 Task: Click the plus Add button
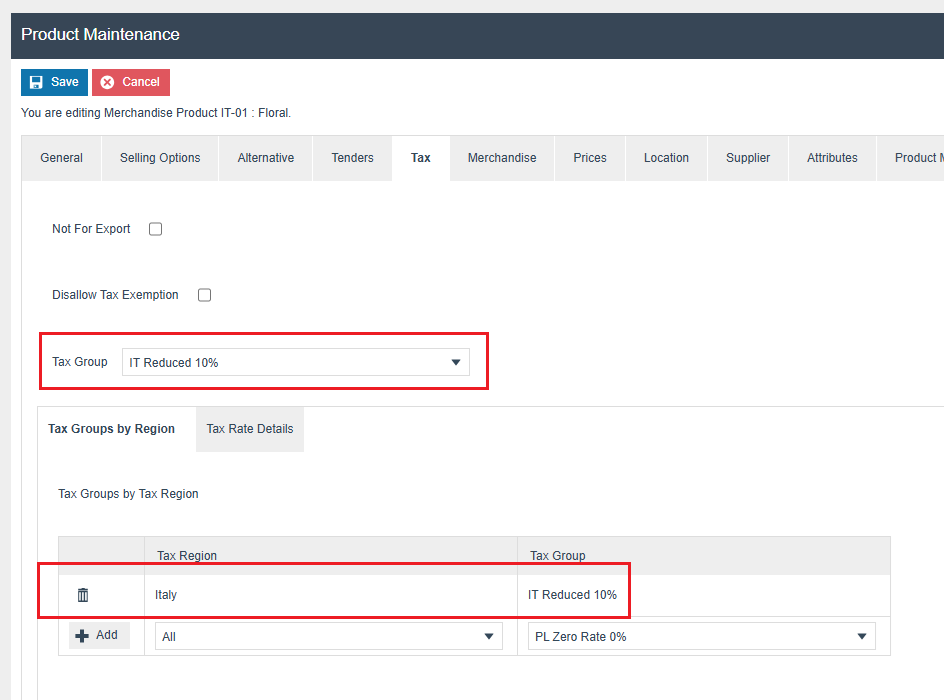click(x=98, y=636)
